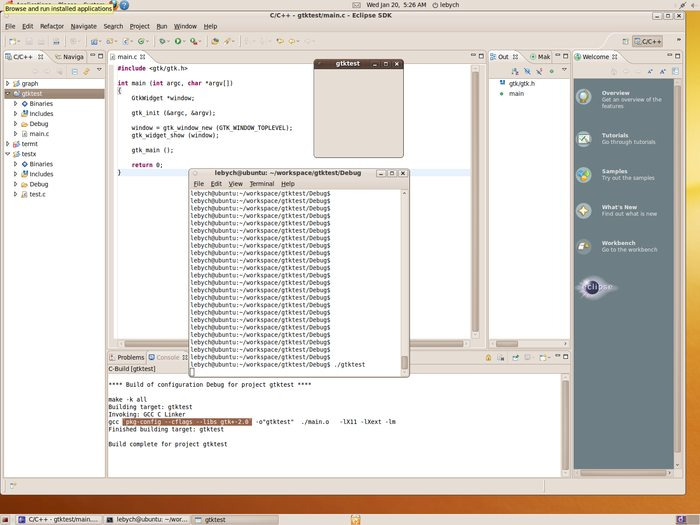This screenshot has width=700, height=525.
Task: Click the editor vertical scrollbar
Action: [x=475, y=201]
